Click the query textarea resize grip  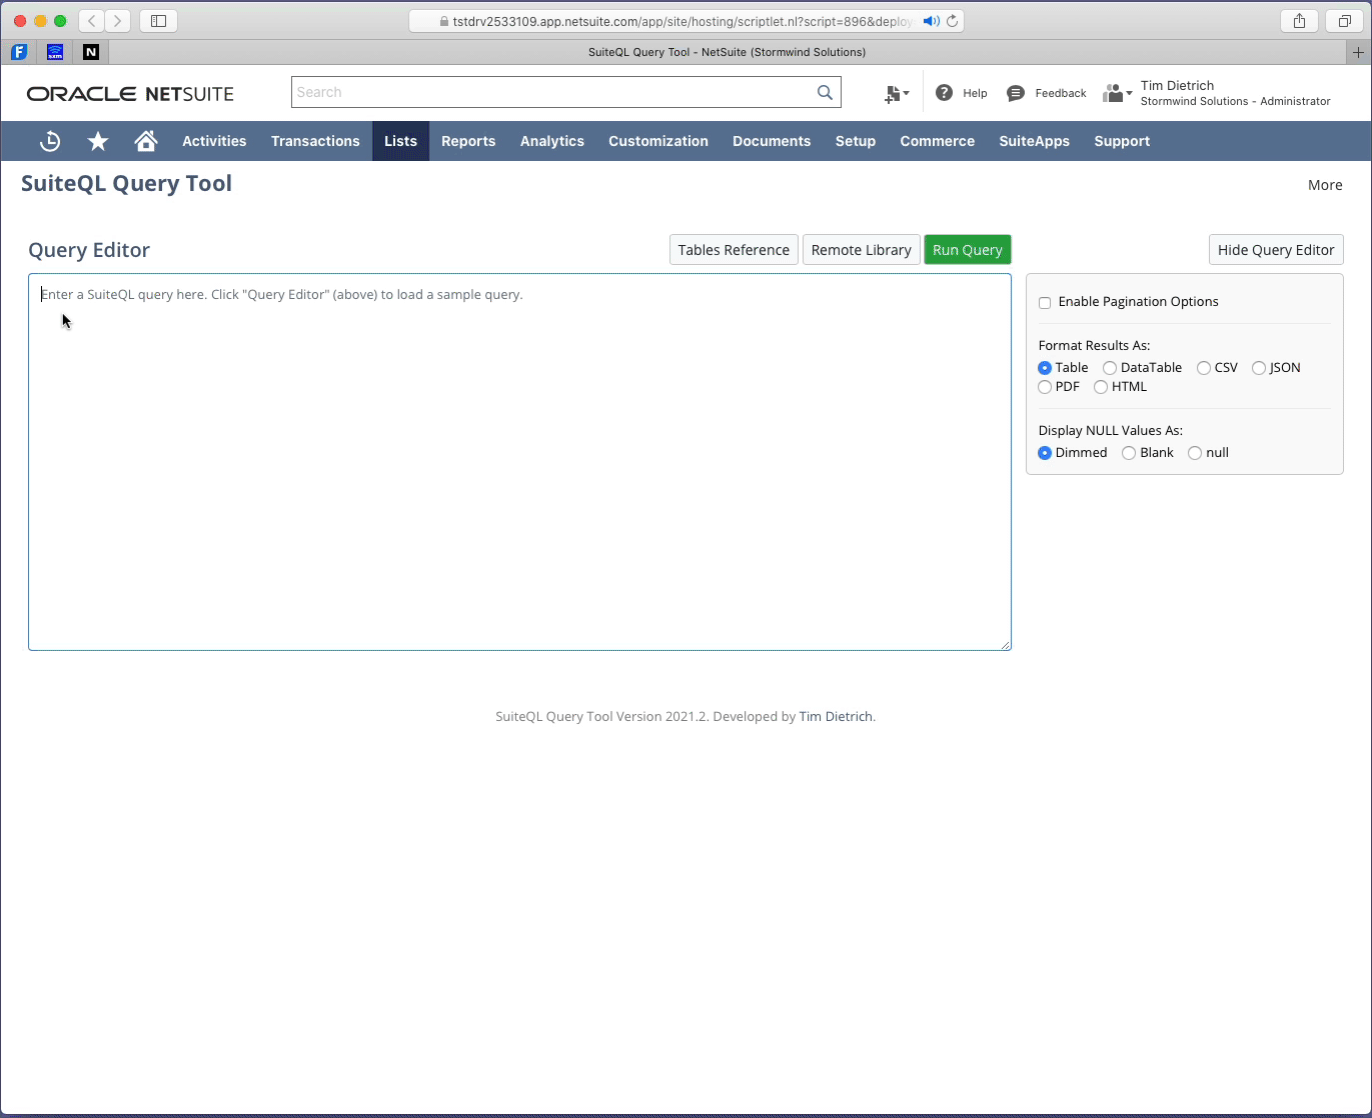click(x=1005, y=644)
